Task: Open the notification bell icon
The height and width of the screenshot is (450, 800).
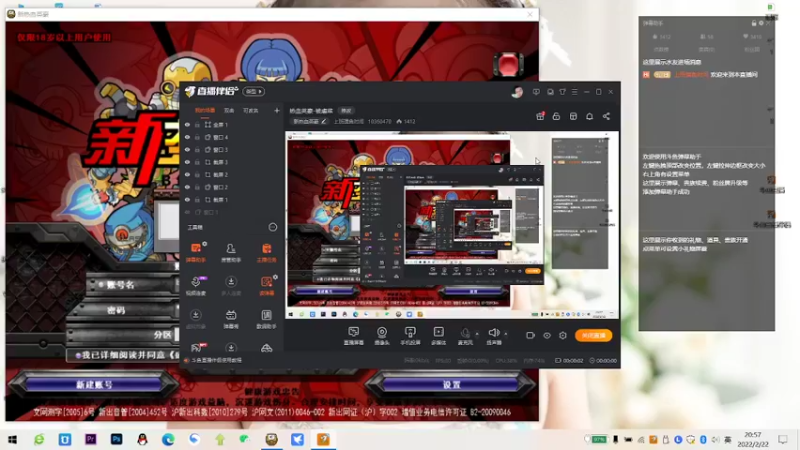Action: tap(589, 116)
